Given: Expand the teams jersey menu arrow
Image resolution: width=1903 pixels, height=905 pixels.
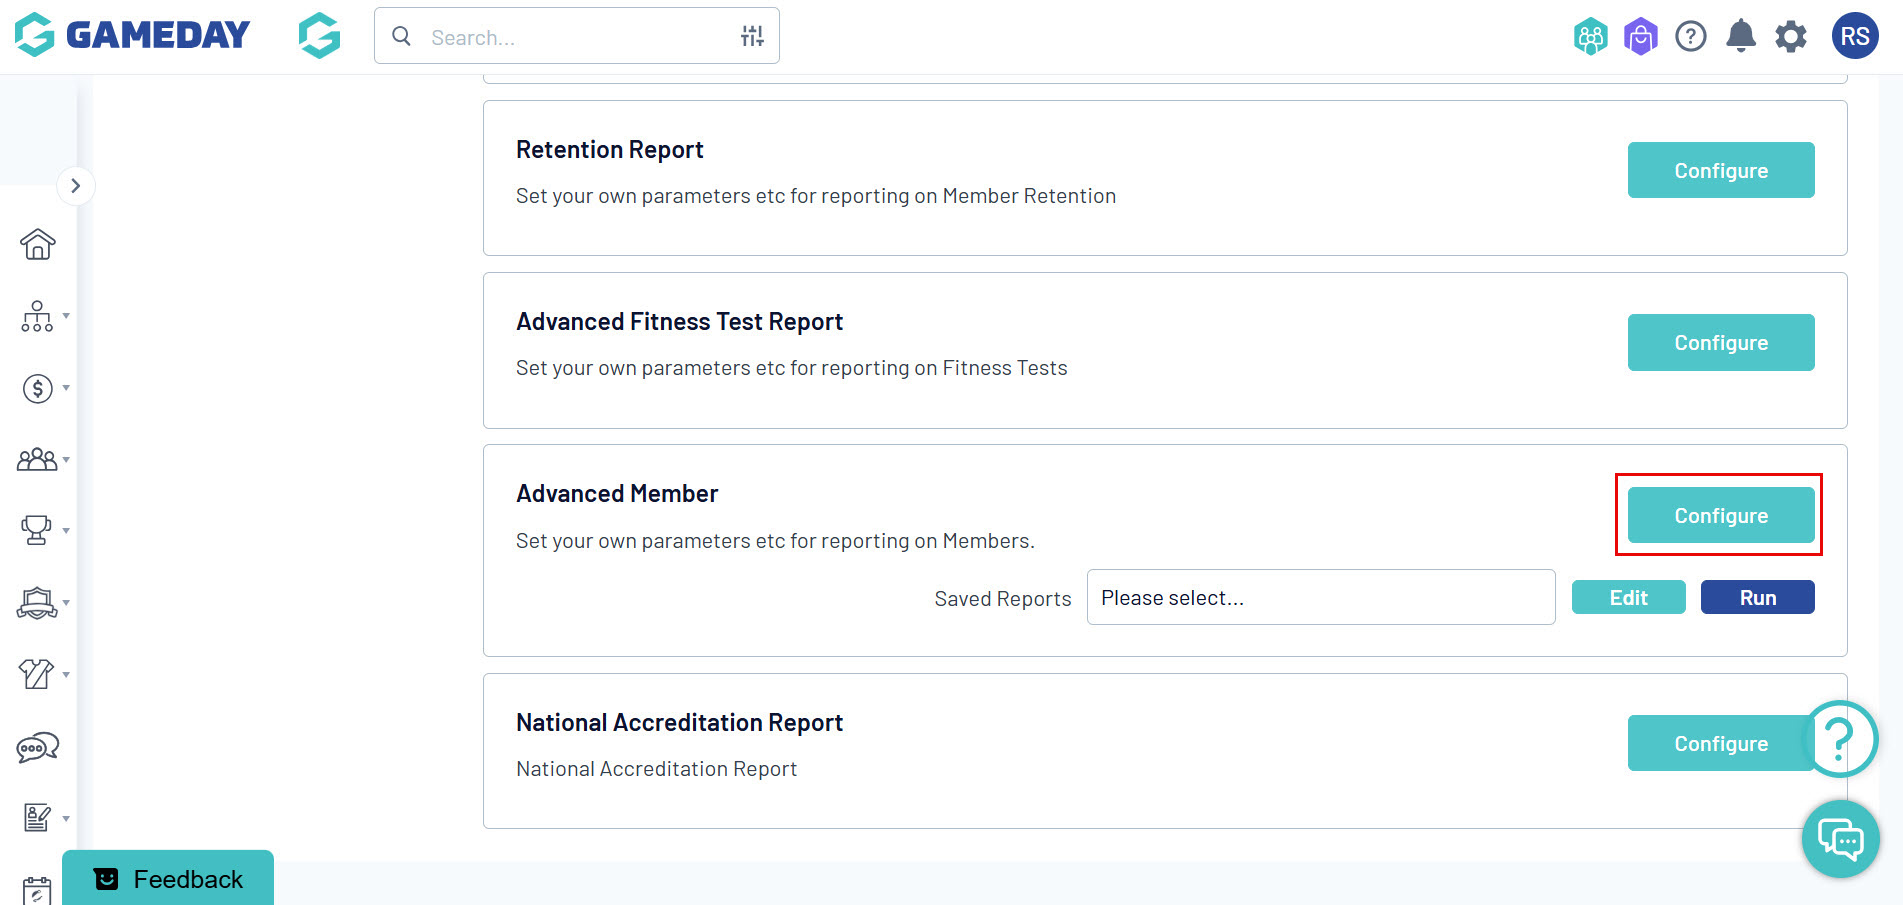Looking at the screenshot, I should coord(66,675).
